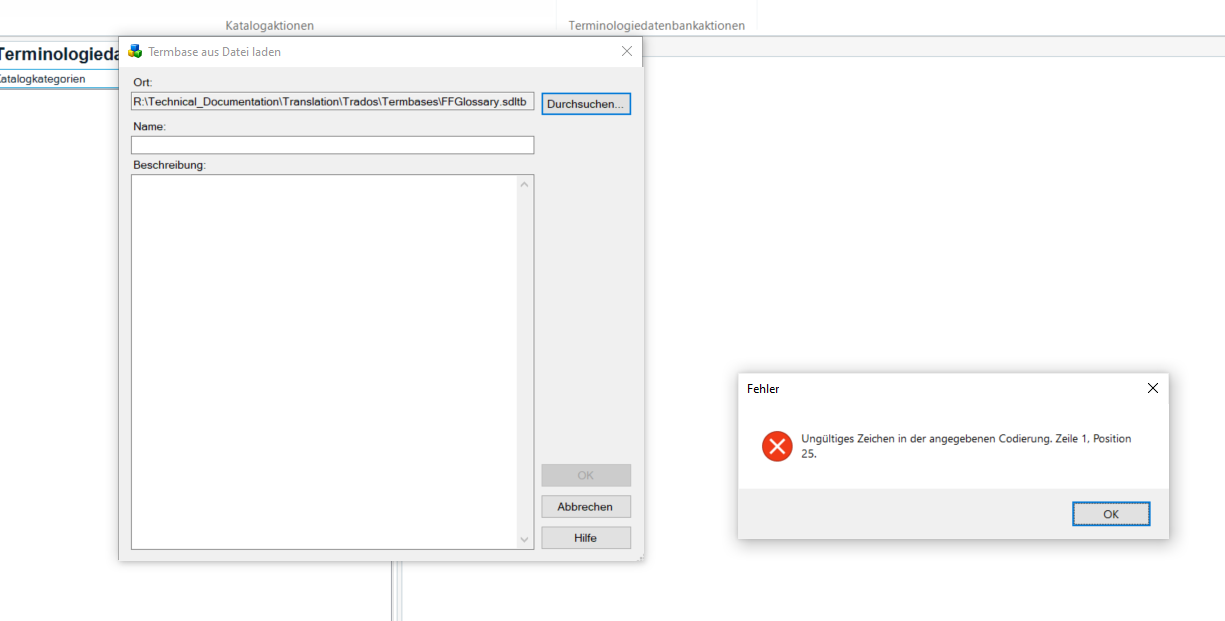
Task: Click the truncated Terminologieda page title
Action: [60, 54]
